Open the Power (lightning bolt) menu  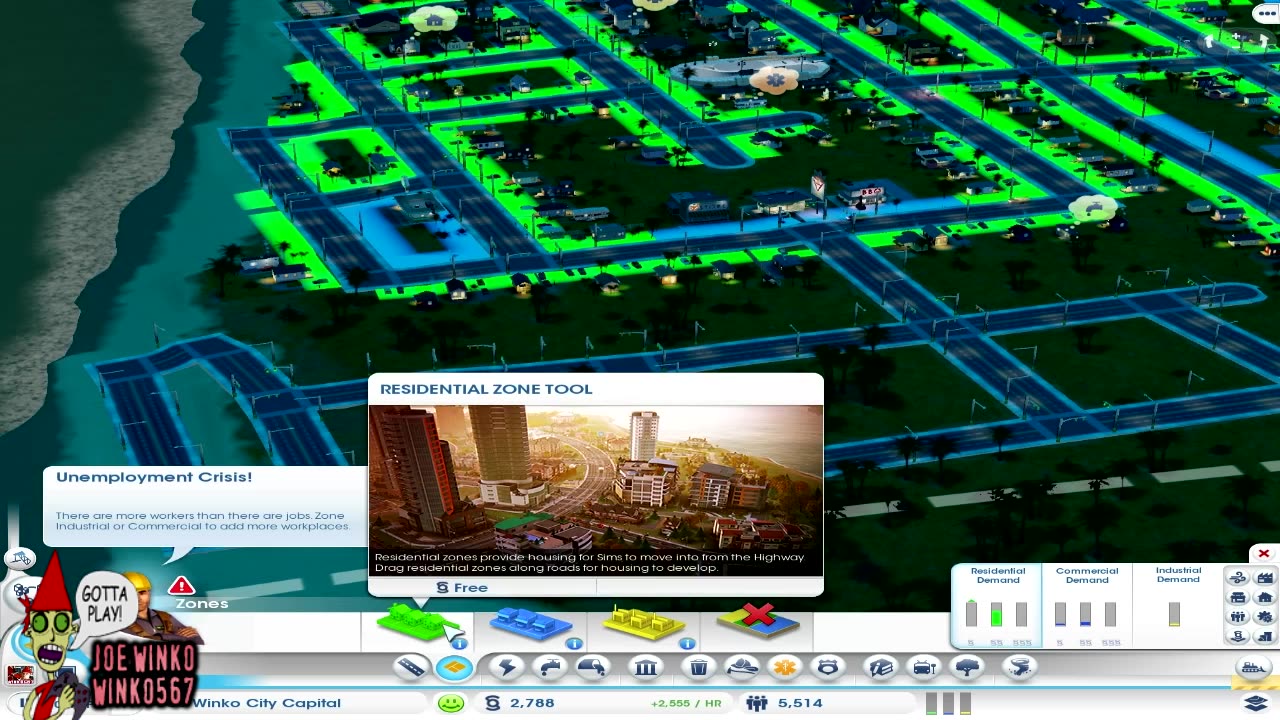tap(507, 667)
